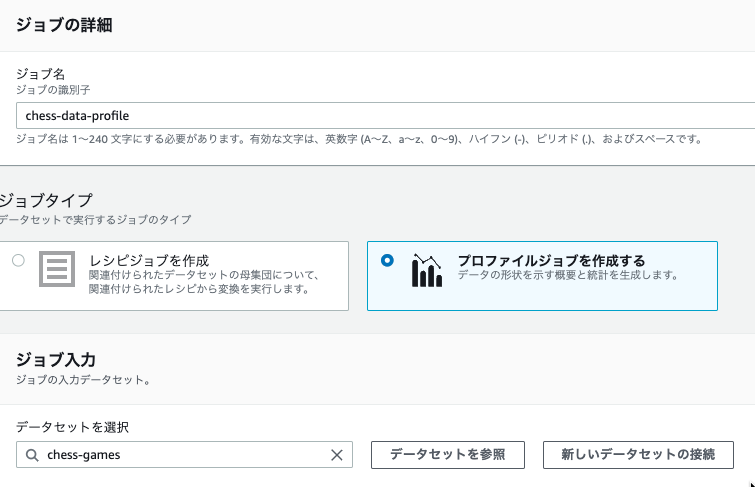The image size is (755, 487).
Task: Click the profile description データの形状を示す概要と統計
Action: coord(568,275)
